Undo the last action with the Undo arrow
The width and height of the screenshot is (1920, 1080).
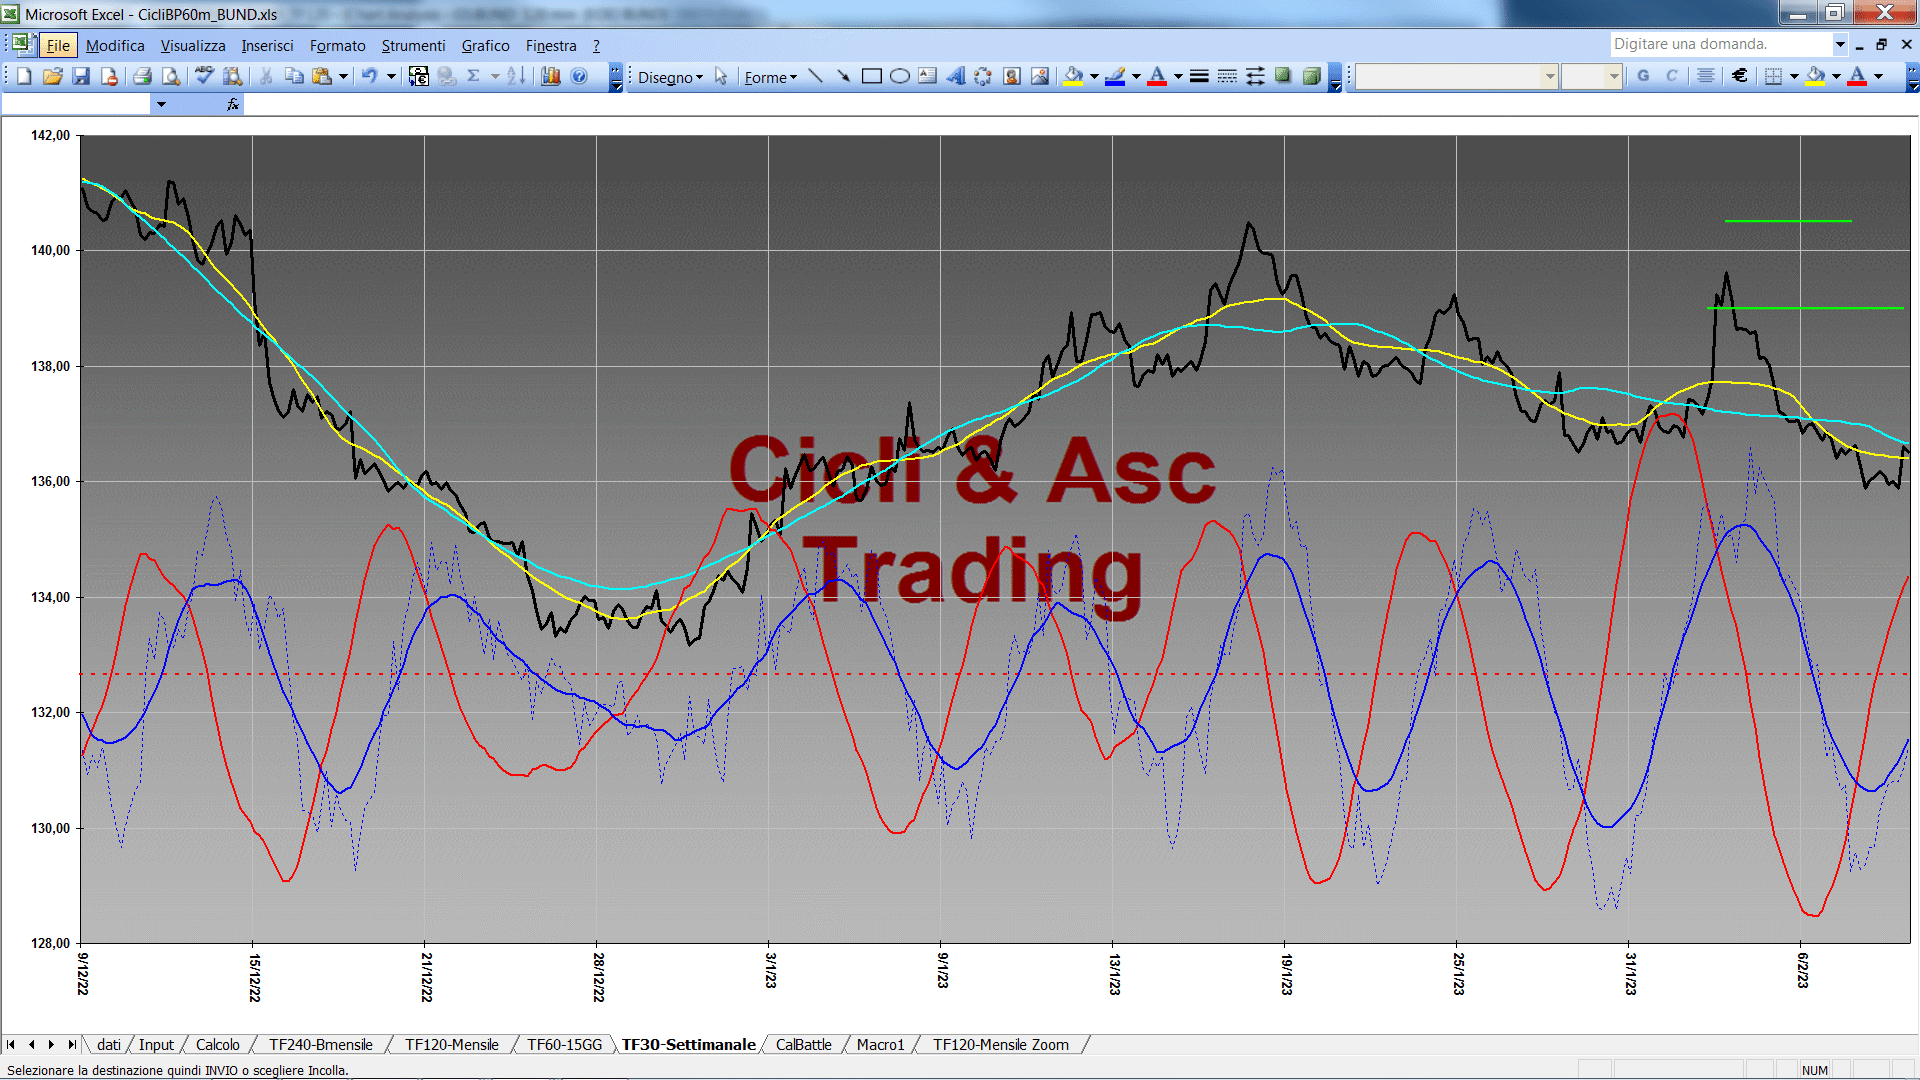pos(370,76)
